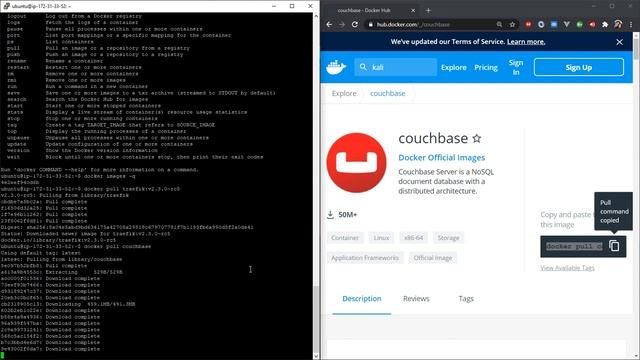Open the Pricing nav item

pos(486,67)
